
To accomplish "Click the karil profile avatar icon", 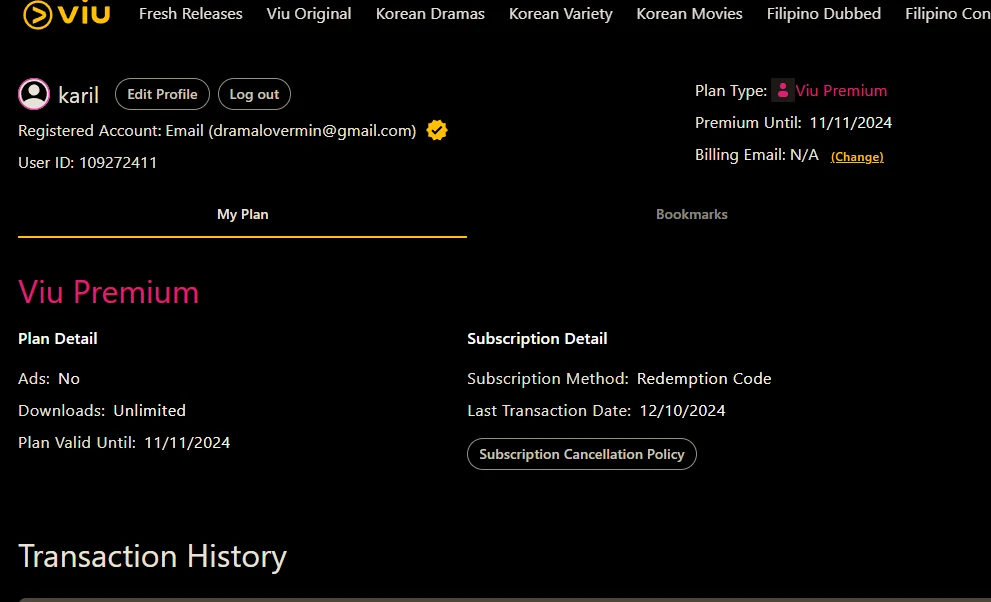I will pyautogui.click(x=34, y=94).
